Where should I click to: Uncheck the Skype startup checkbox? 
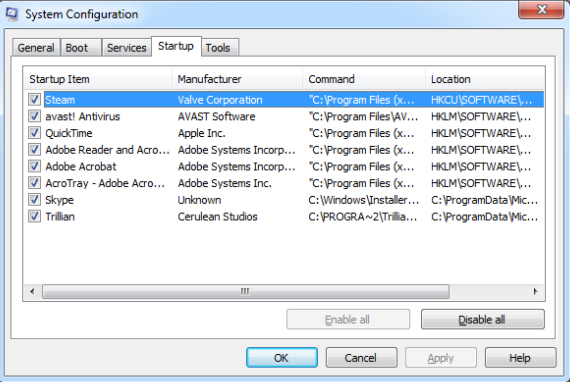[x=35, y=200]
